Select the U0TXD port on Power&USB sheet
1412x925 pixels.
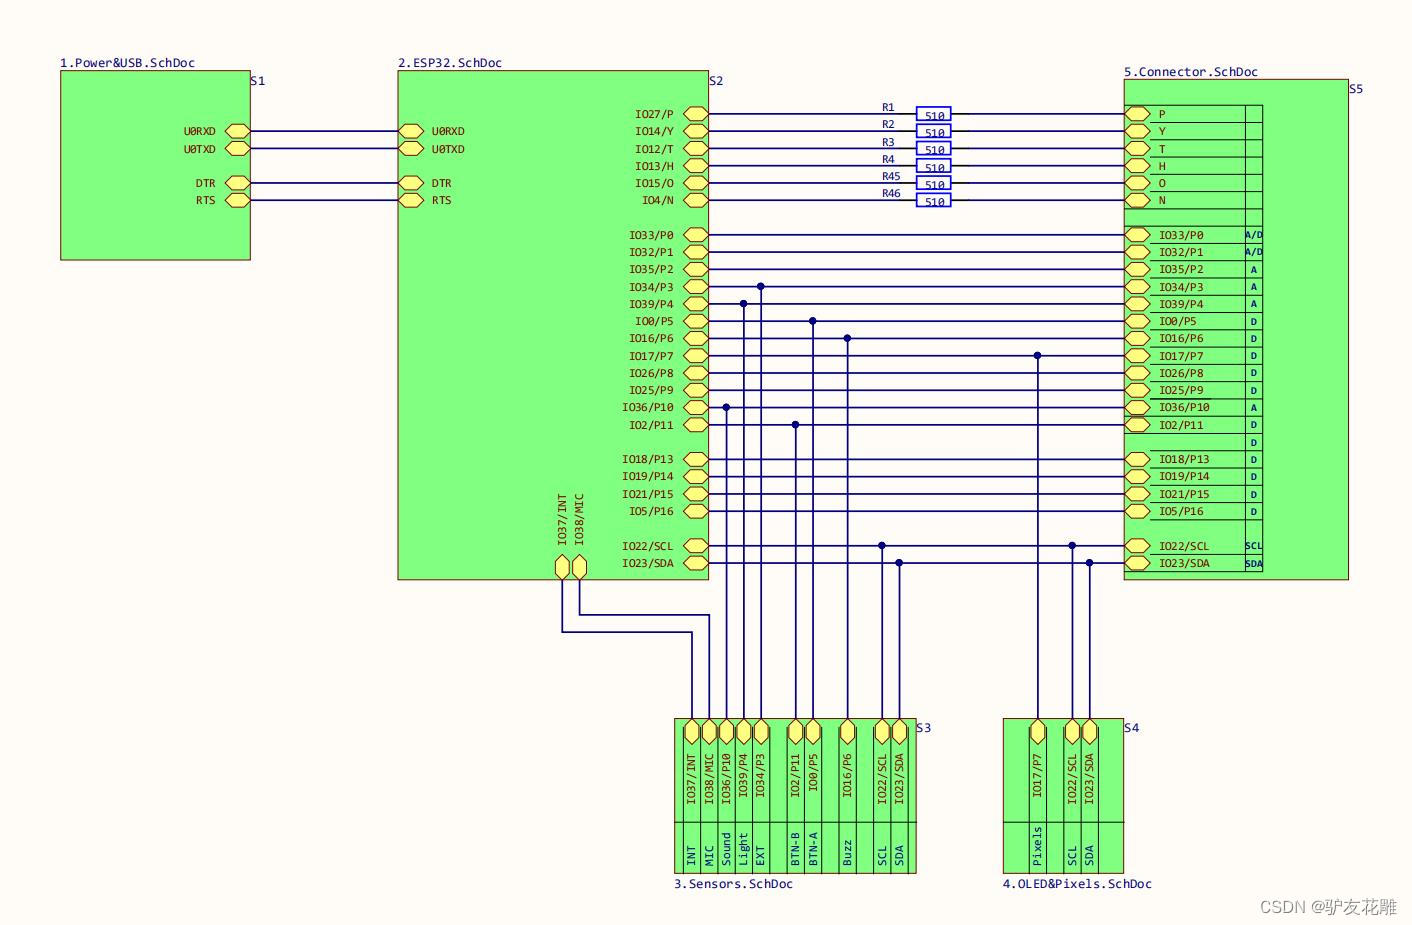point(237,148)
